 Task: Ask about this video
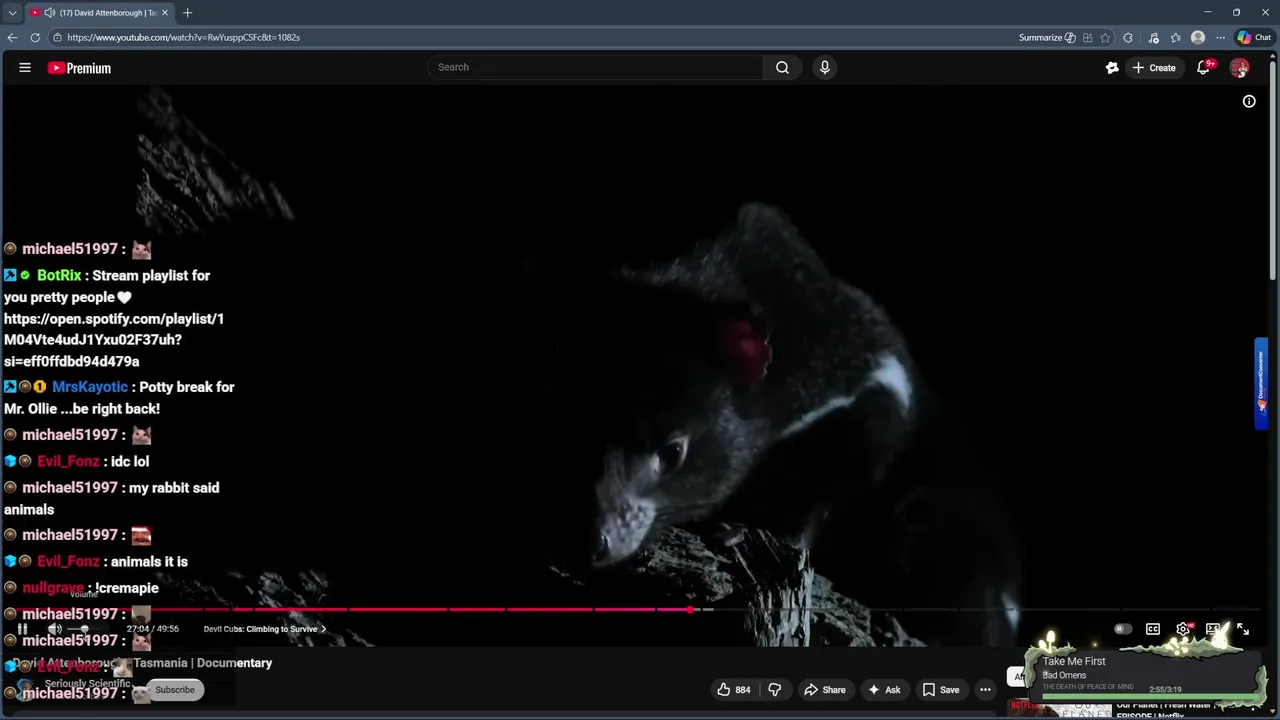point(884,689)
